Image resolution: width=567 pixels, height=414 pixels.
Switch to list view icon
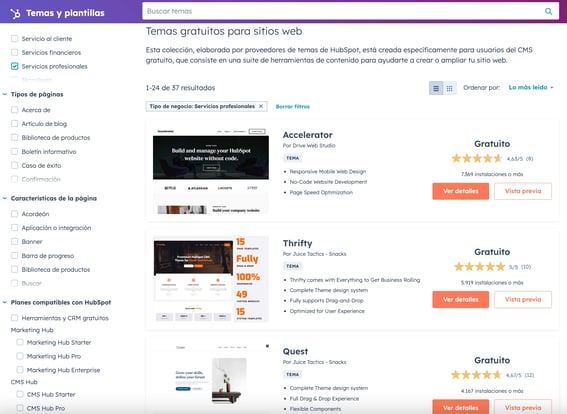tap(436, 88)
